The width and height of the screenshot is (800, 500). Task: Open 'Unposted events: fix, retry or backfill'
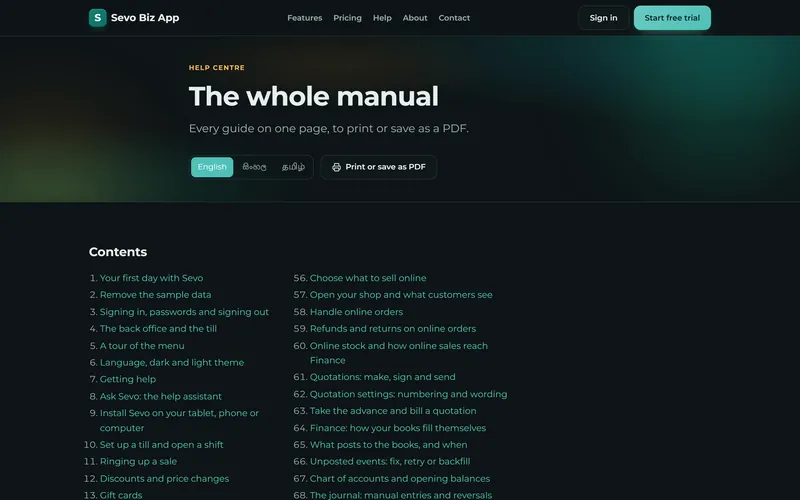[x=390, y=462]
